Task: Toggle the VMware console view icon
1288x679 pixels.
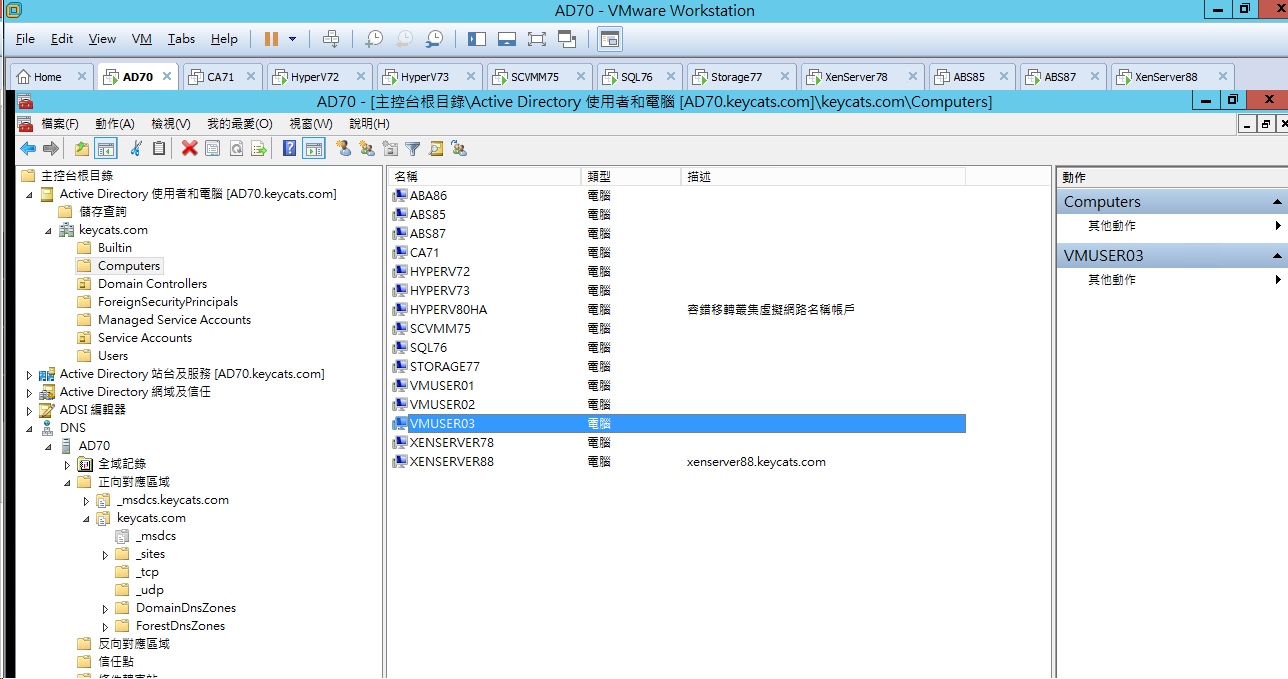Action: 610,39
